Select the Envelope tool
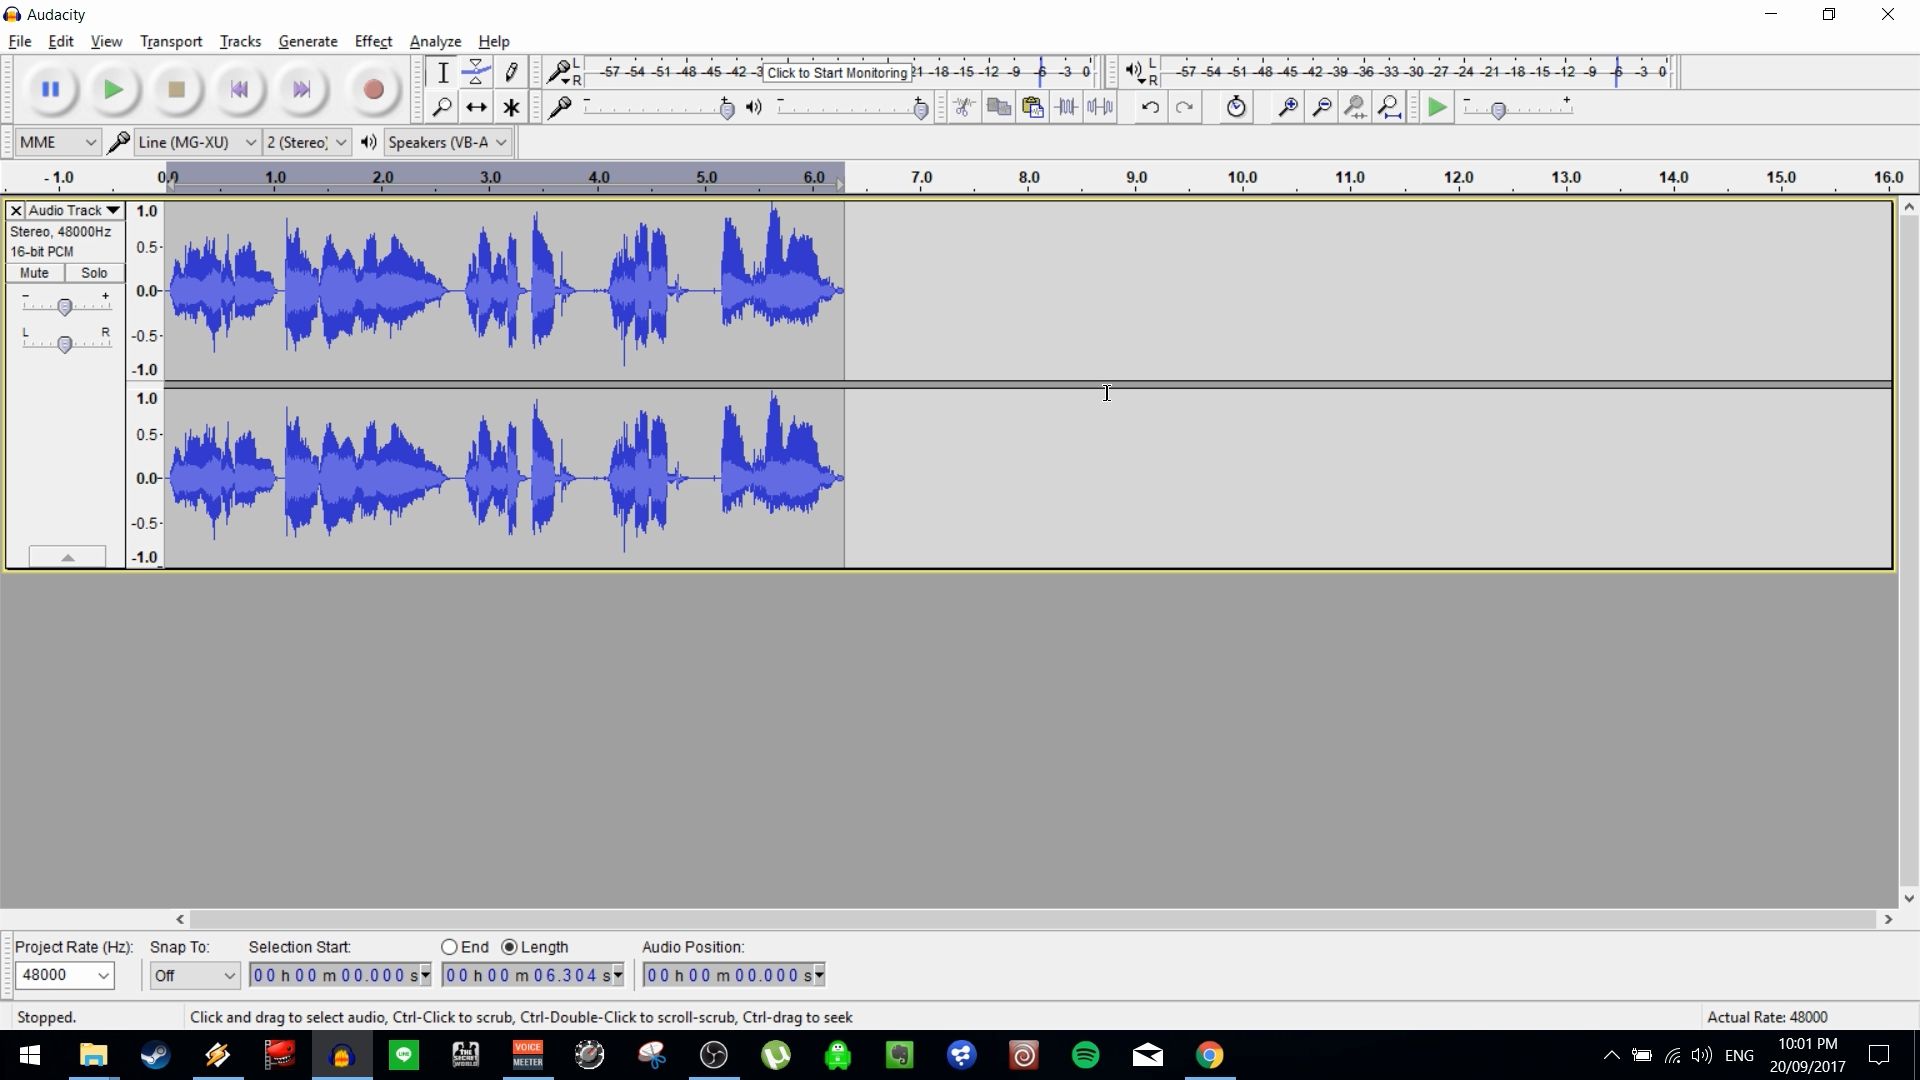 tap(476, 71)
